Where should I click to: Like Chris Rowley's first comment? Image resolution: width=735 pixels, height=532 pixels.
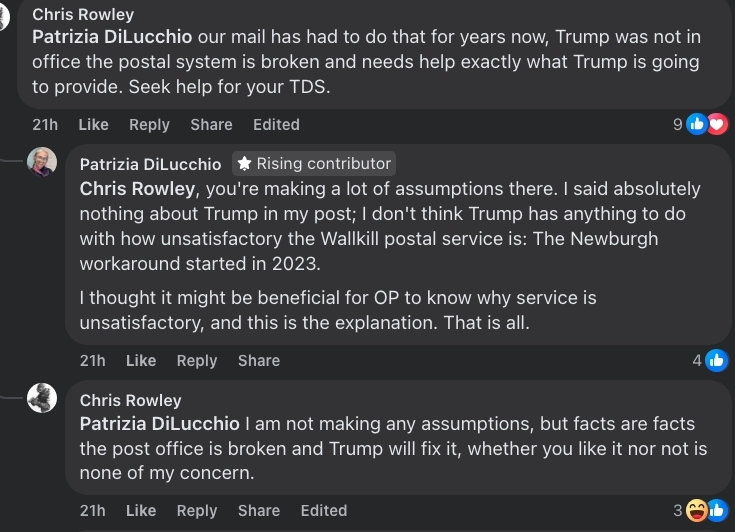point(93,125)
